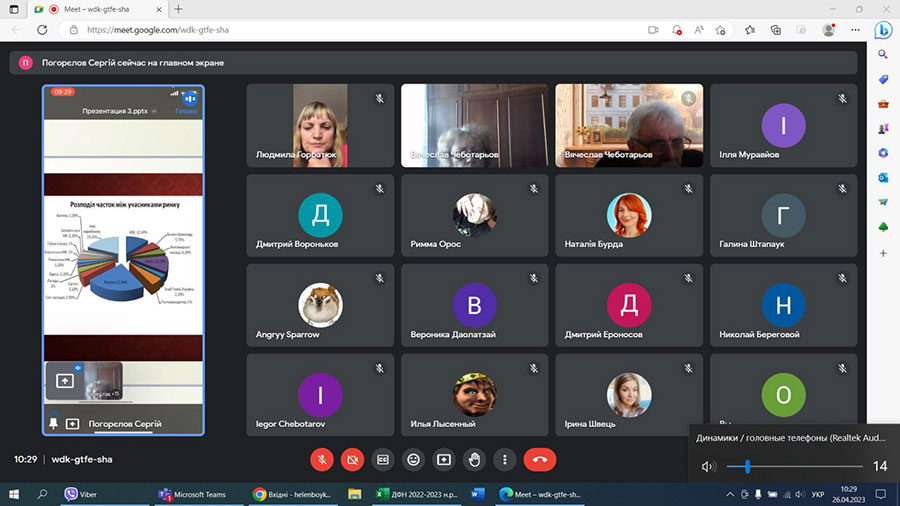This screenshot has height=506, width=900.
Task: Click the Search icon in the Edge sidebar
Action: pos(883,55)
